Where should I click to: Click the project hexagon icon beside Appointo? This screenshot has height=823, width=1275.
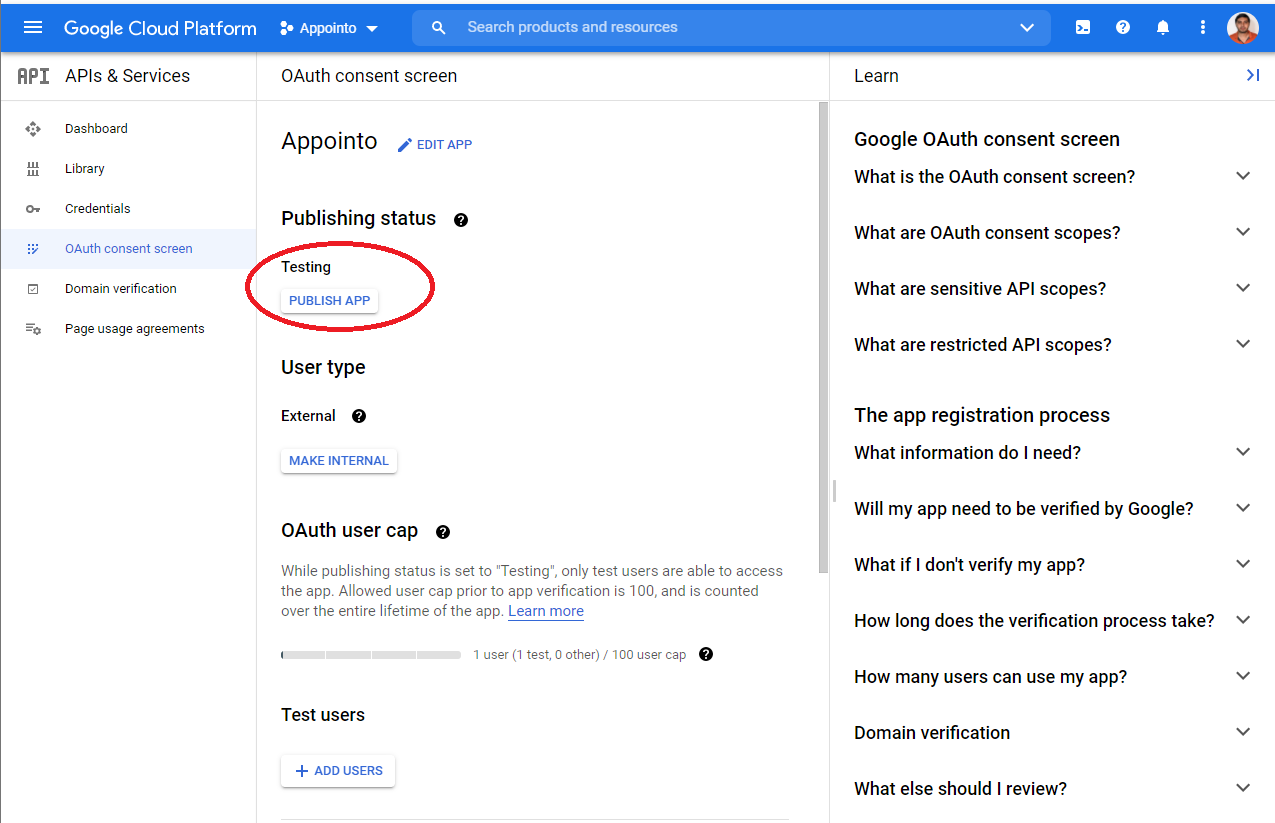(287, 28)
